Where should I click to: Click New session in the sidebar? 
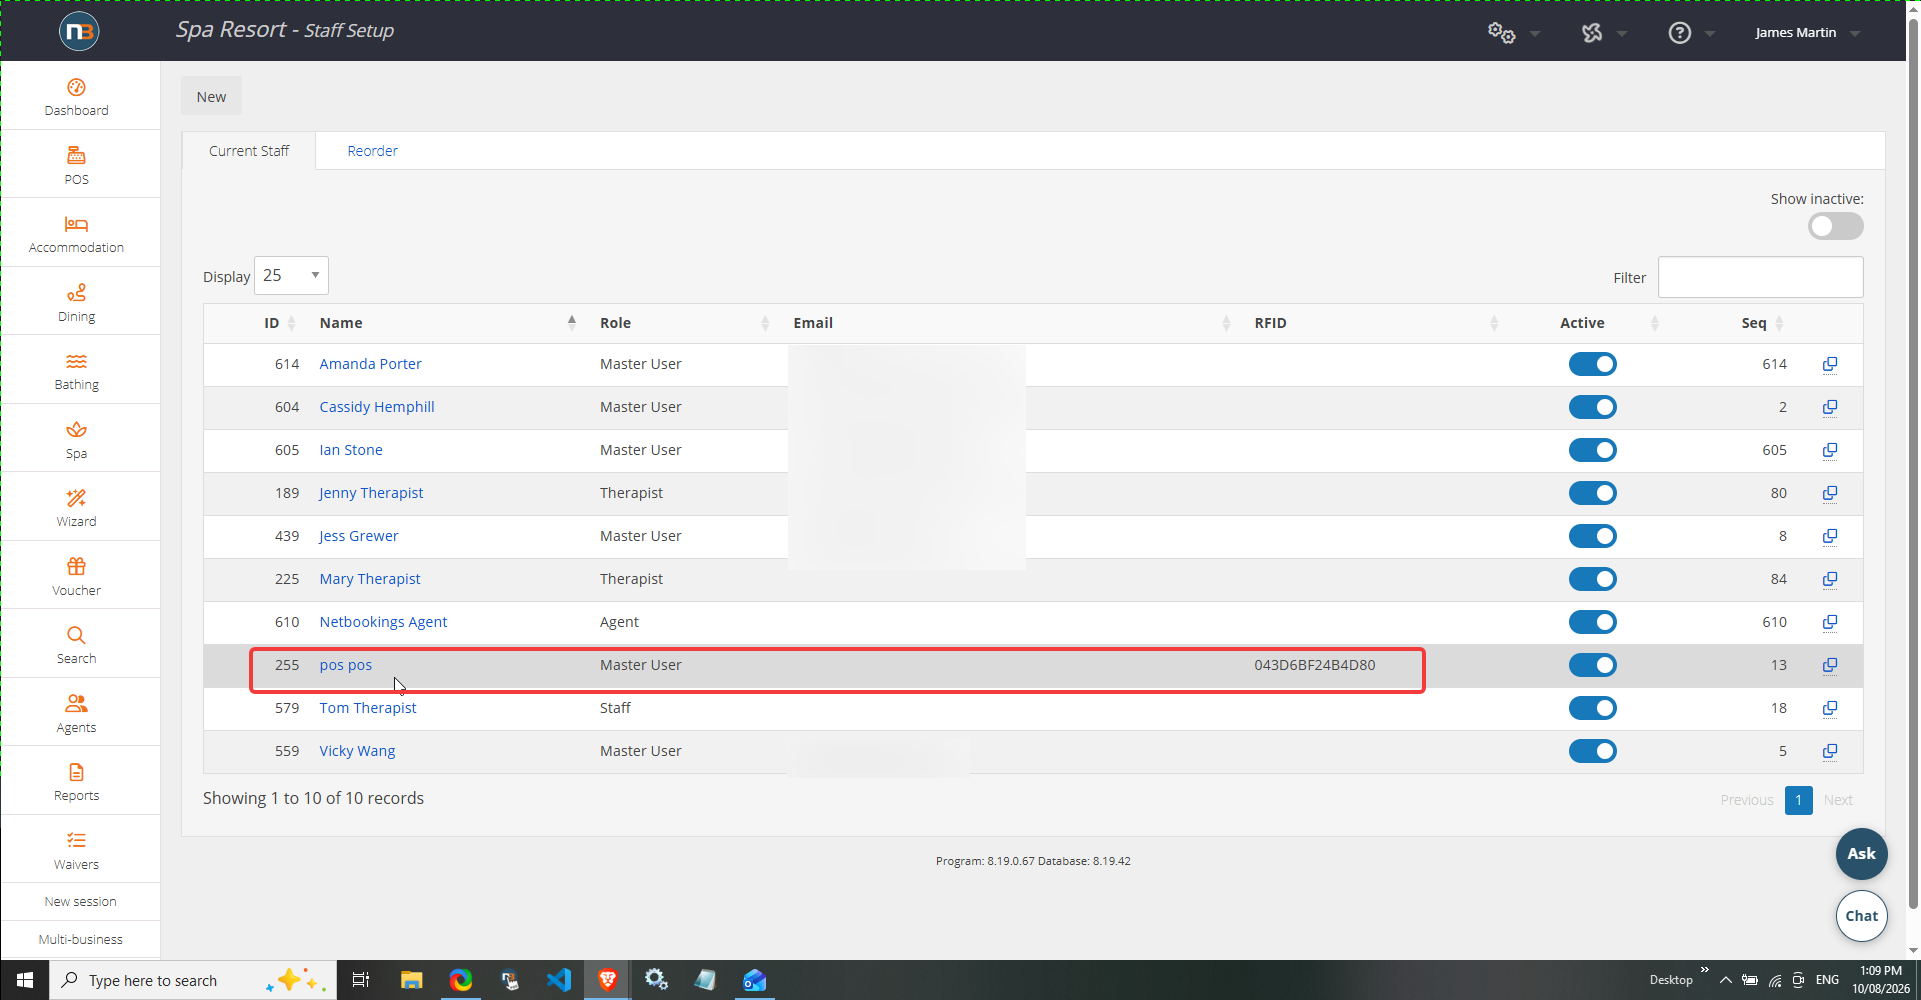pyautogui.click(x=80, y=902)
